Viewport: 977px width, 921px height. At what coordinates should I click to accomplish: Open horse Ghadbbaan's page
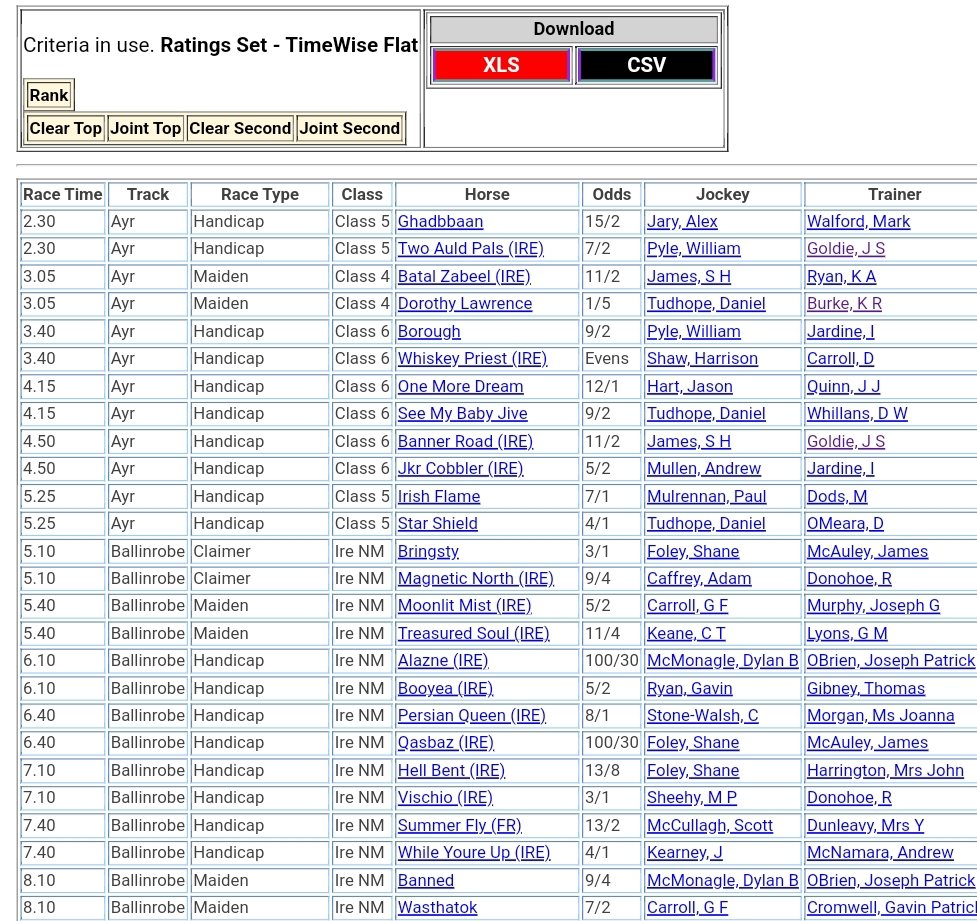(440, 222)
